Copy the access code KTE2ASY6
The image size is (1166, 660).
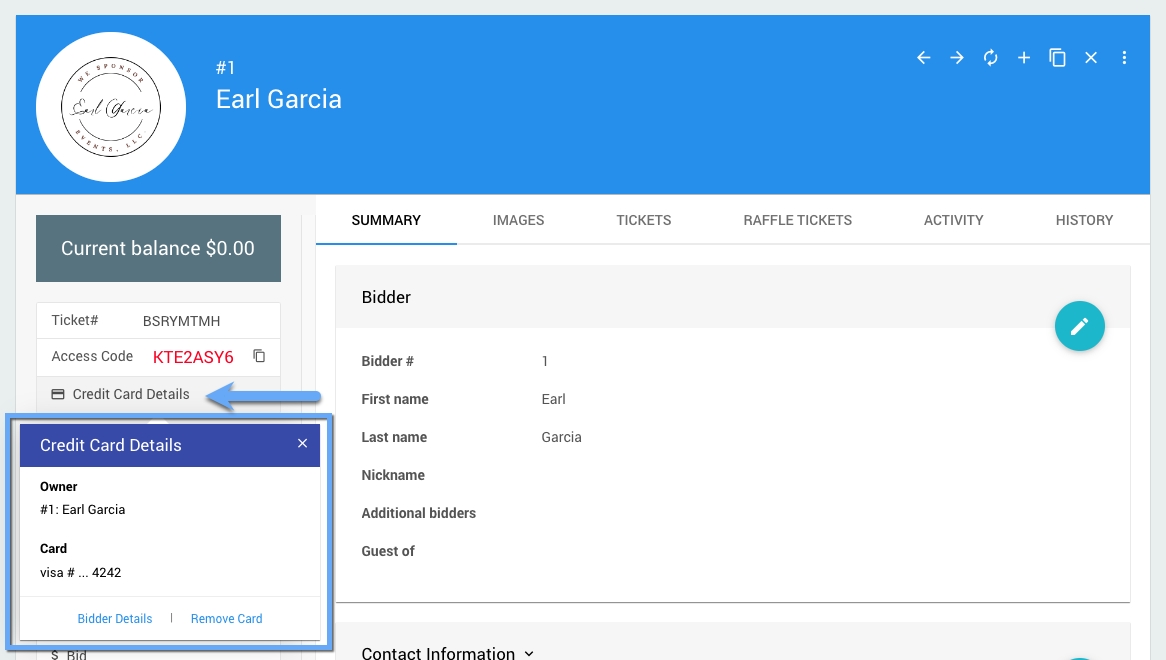(259, 356)
